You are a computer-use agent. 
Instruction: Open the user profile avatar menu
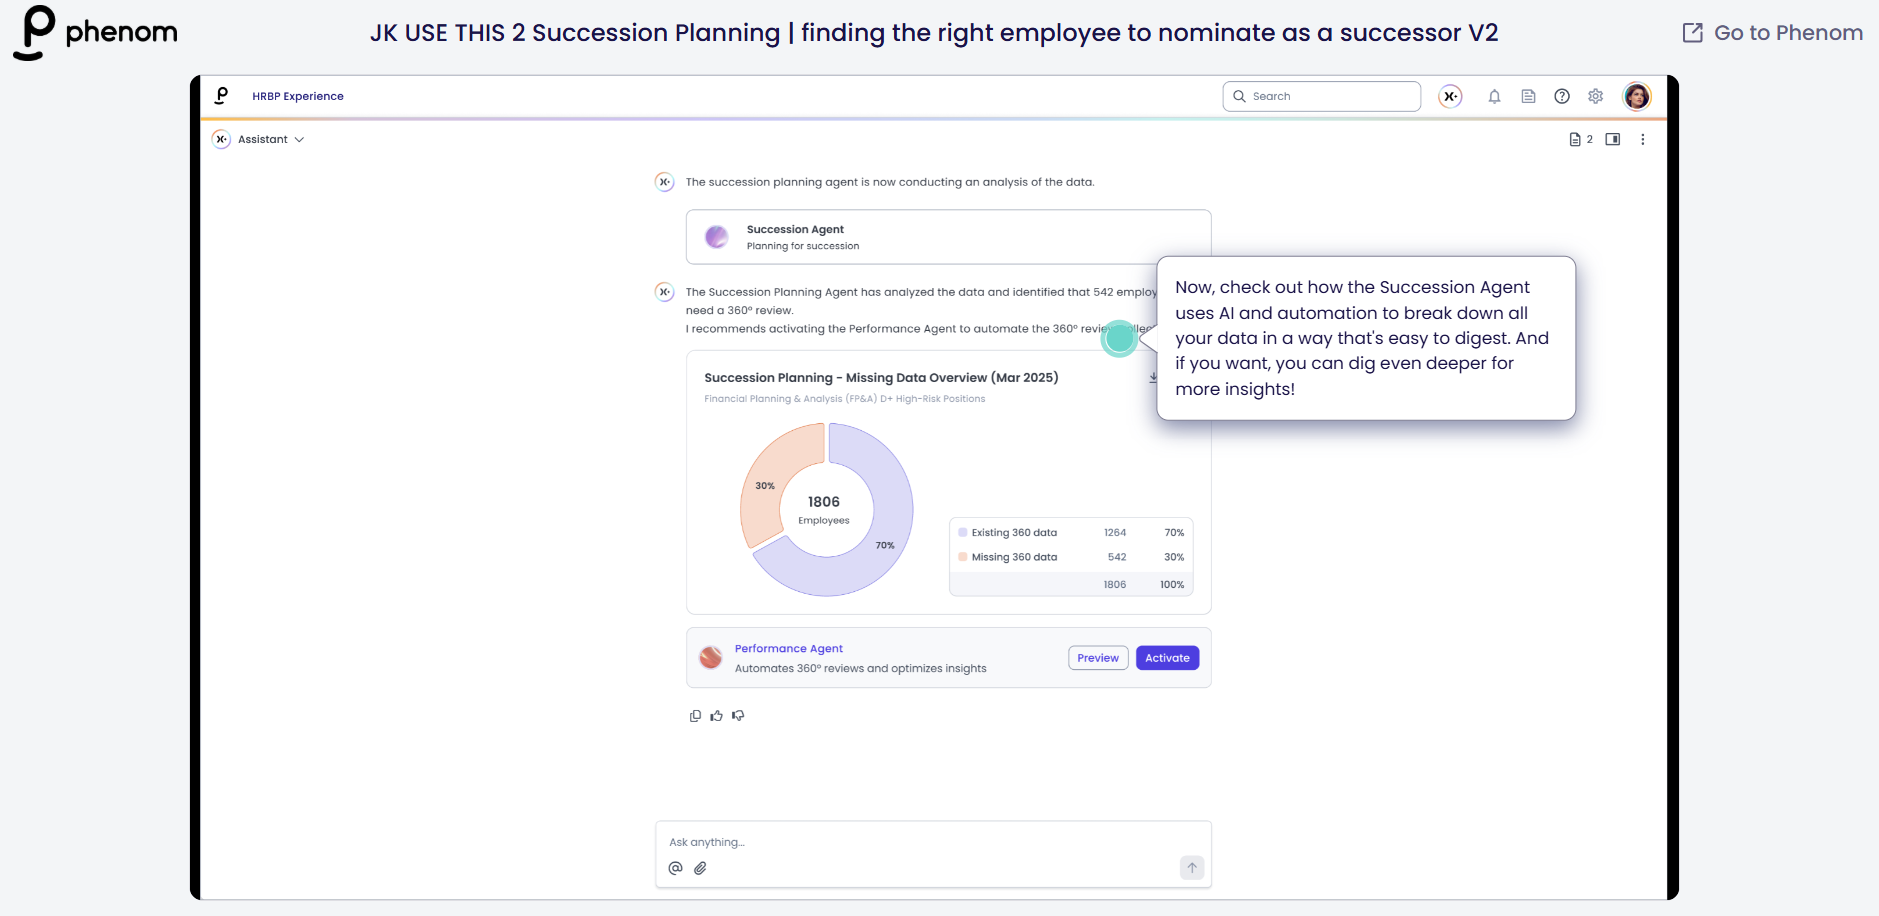pyautogui.click(x=1636, y=97)
